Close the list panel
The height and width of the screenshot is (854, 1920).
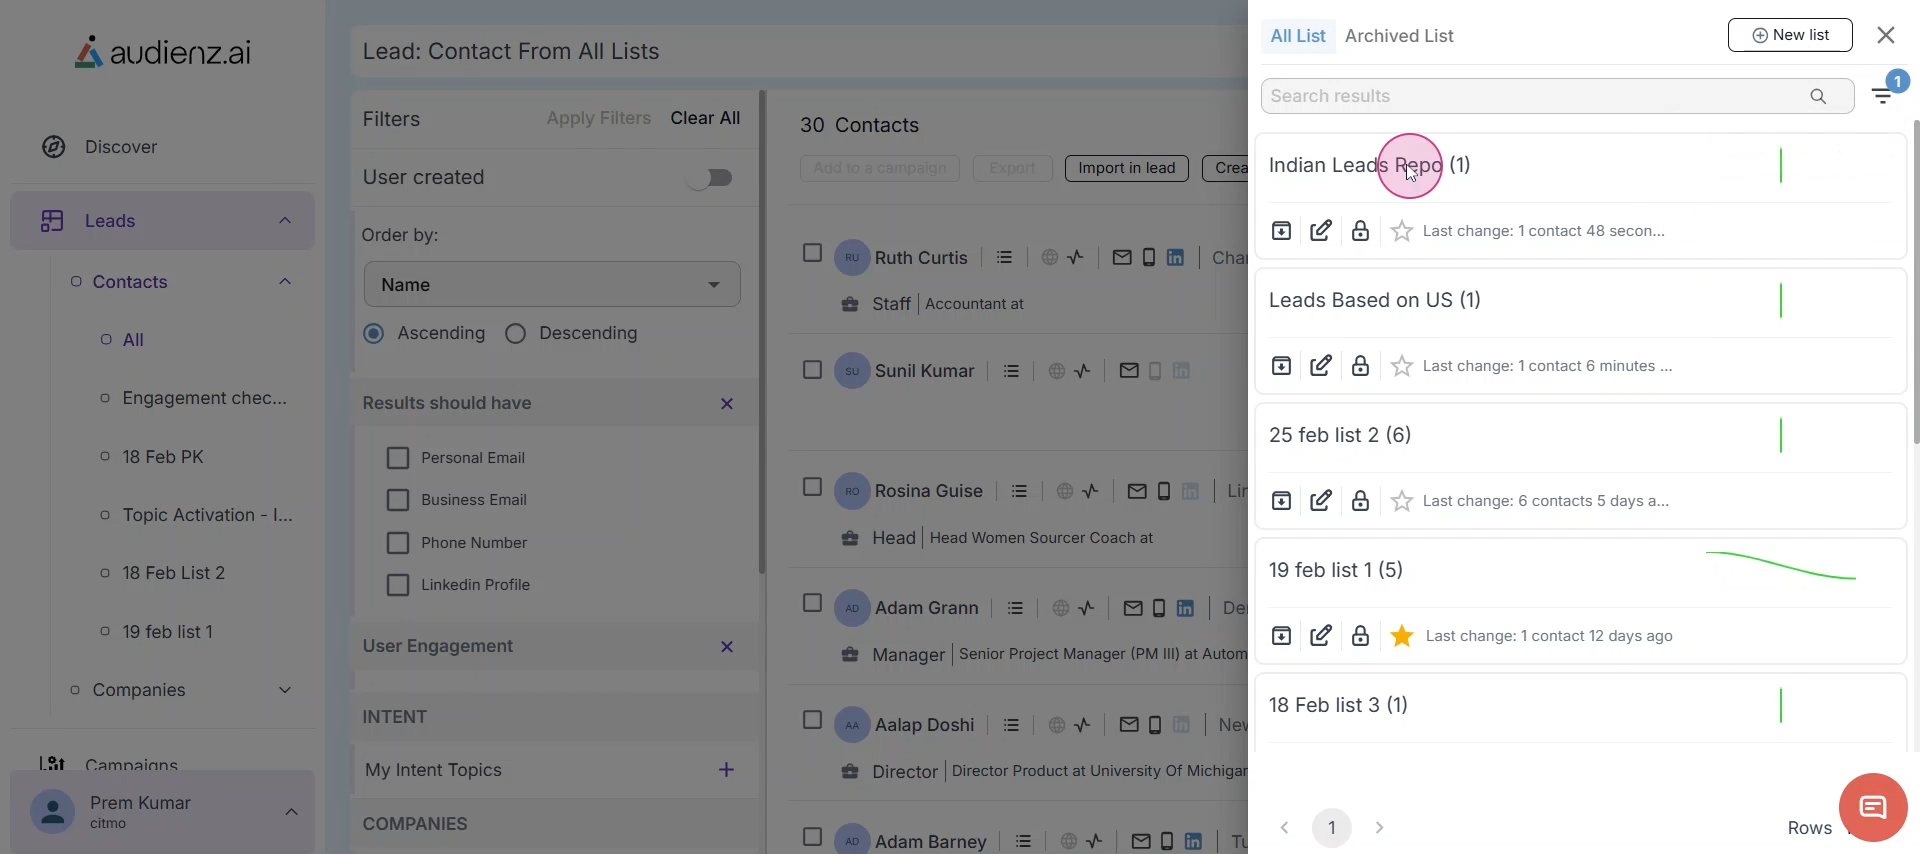point(1886,35)
